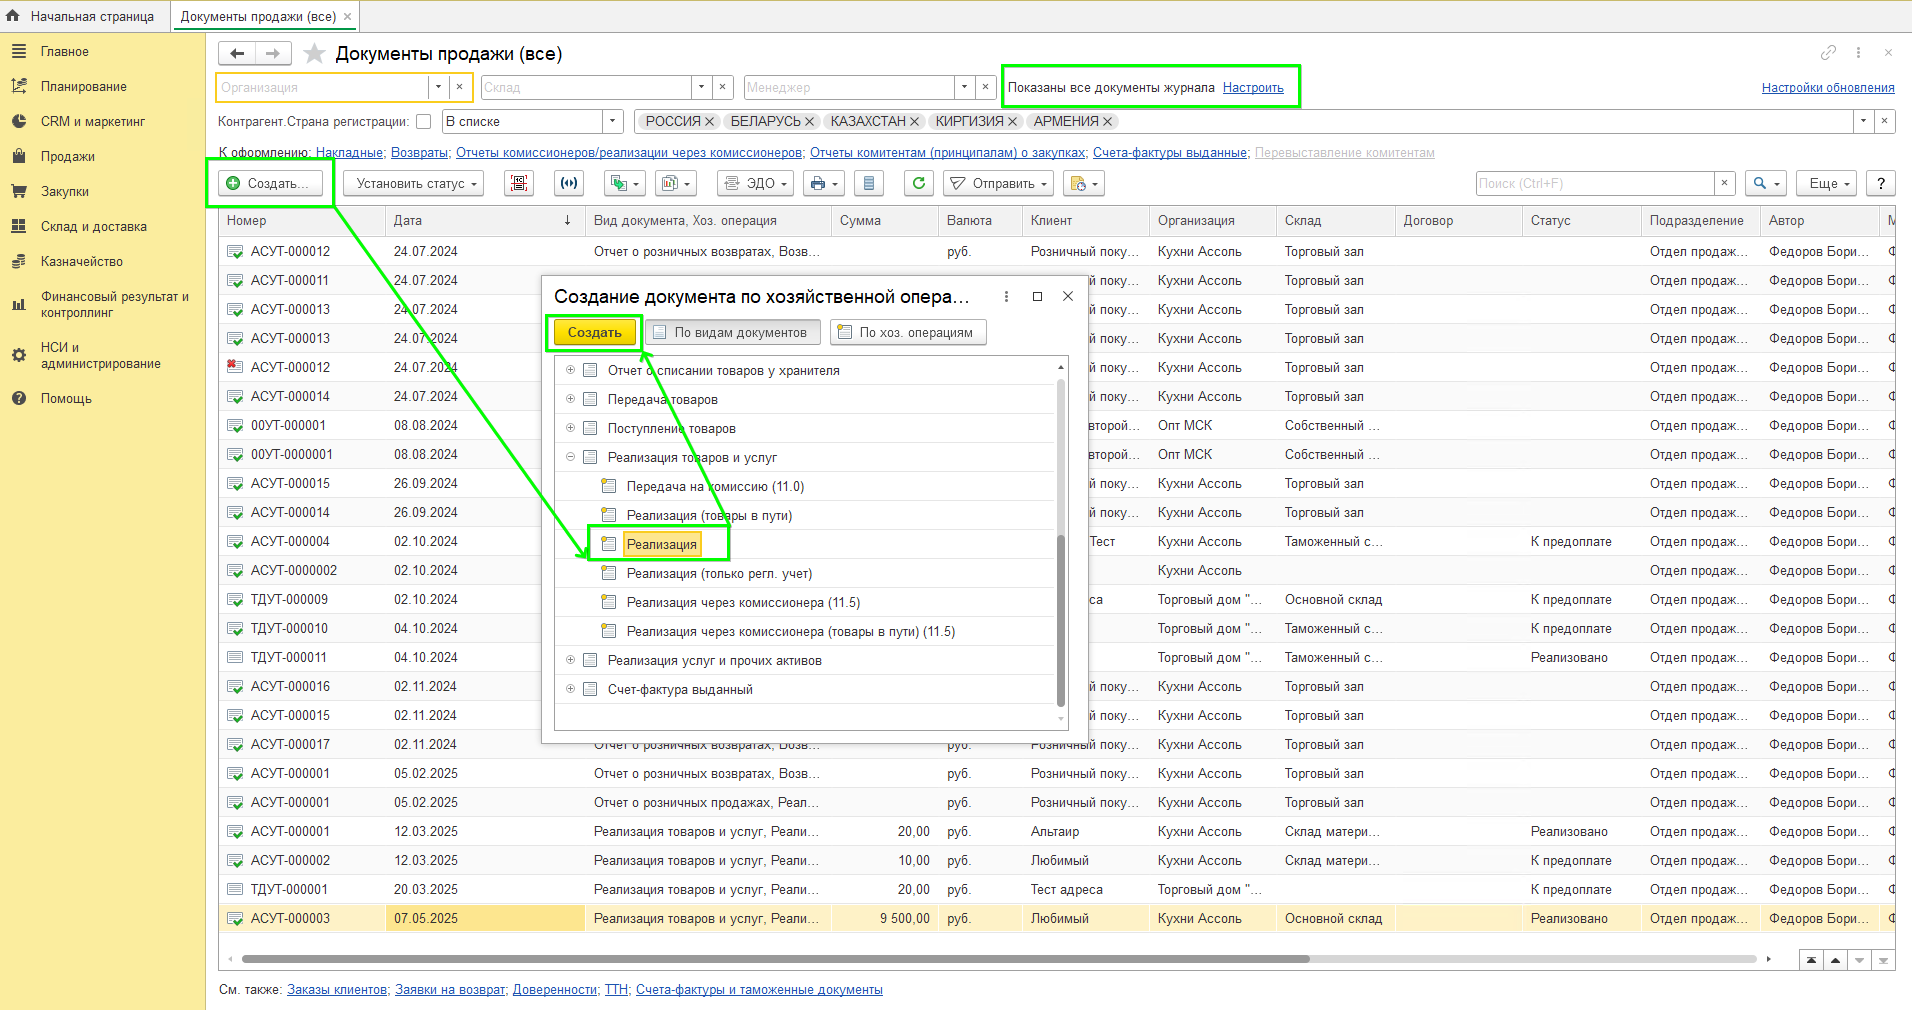
Task: Go forward with the right arrow button
Action: (x=273, y=53)
